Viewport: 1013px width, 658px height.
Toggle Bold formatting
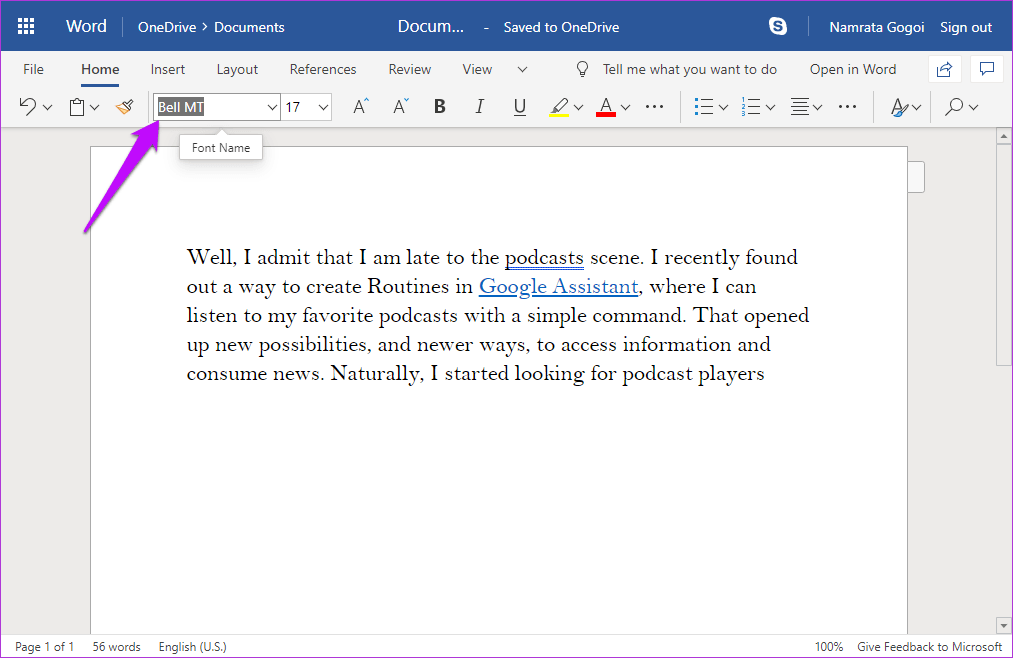pyautogui.click(x=439, y=107)
